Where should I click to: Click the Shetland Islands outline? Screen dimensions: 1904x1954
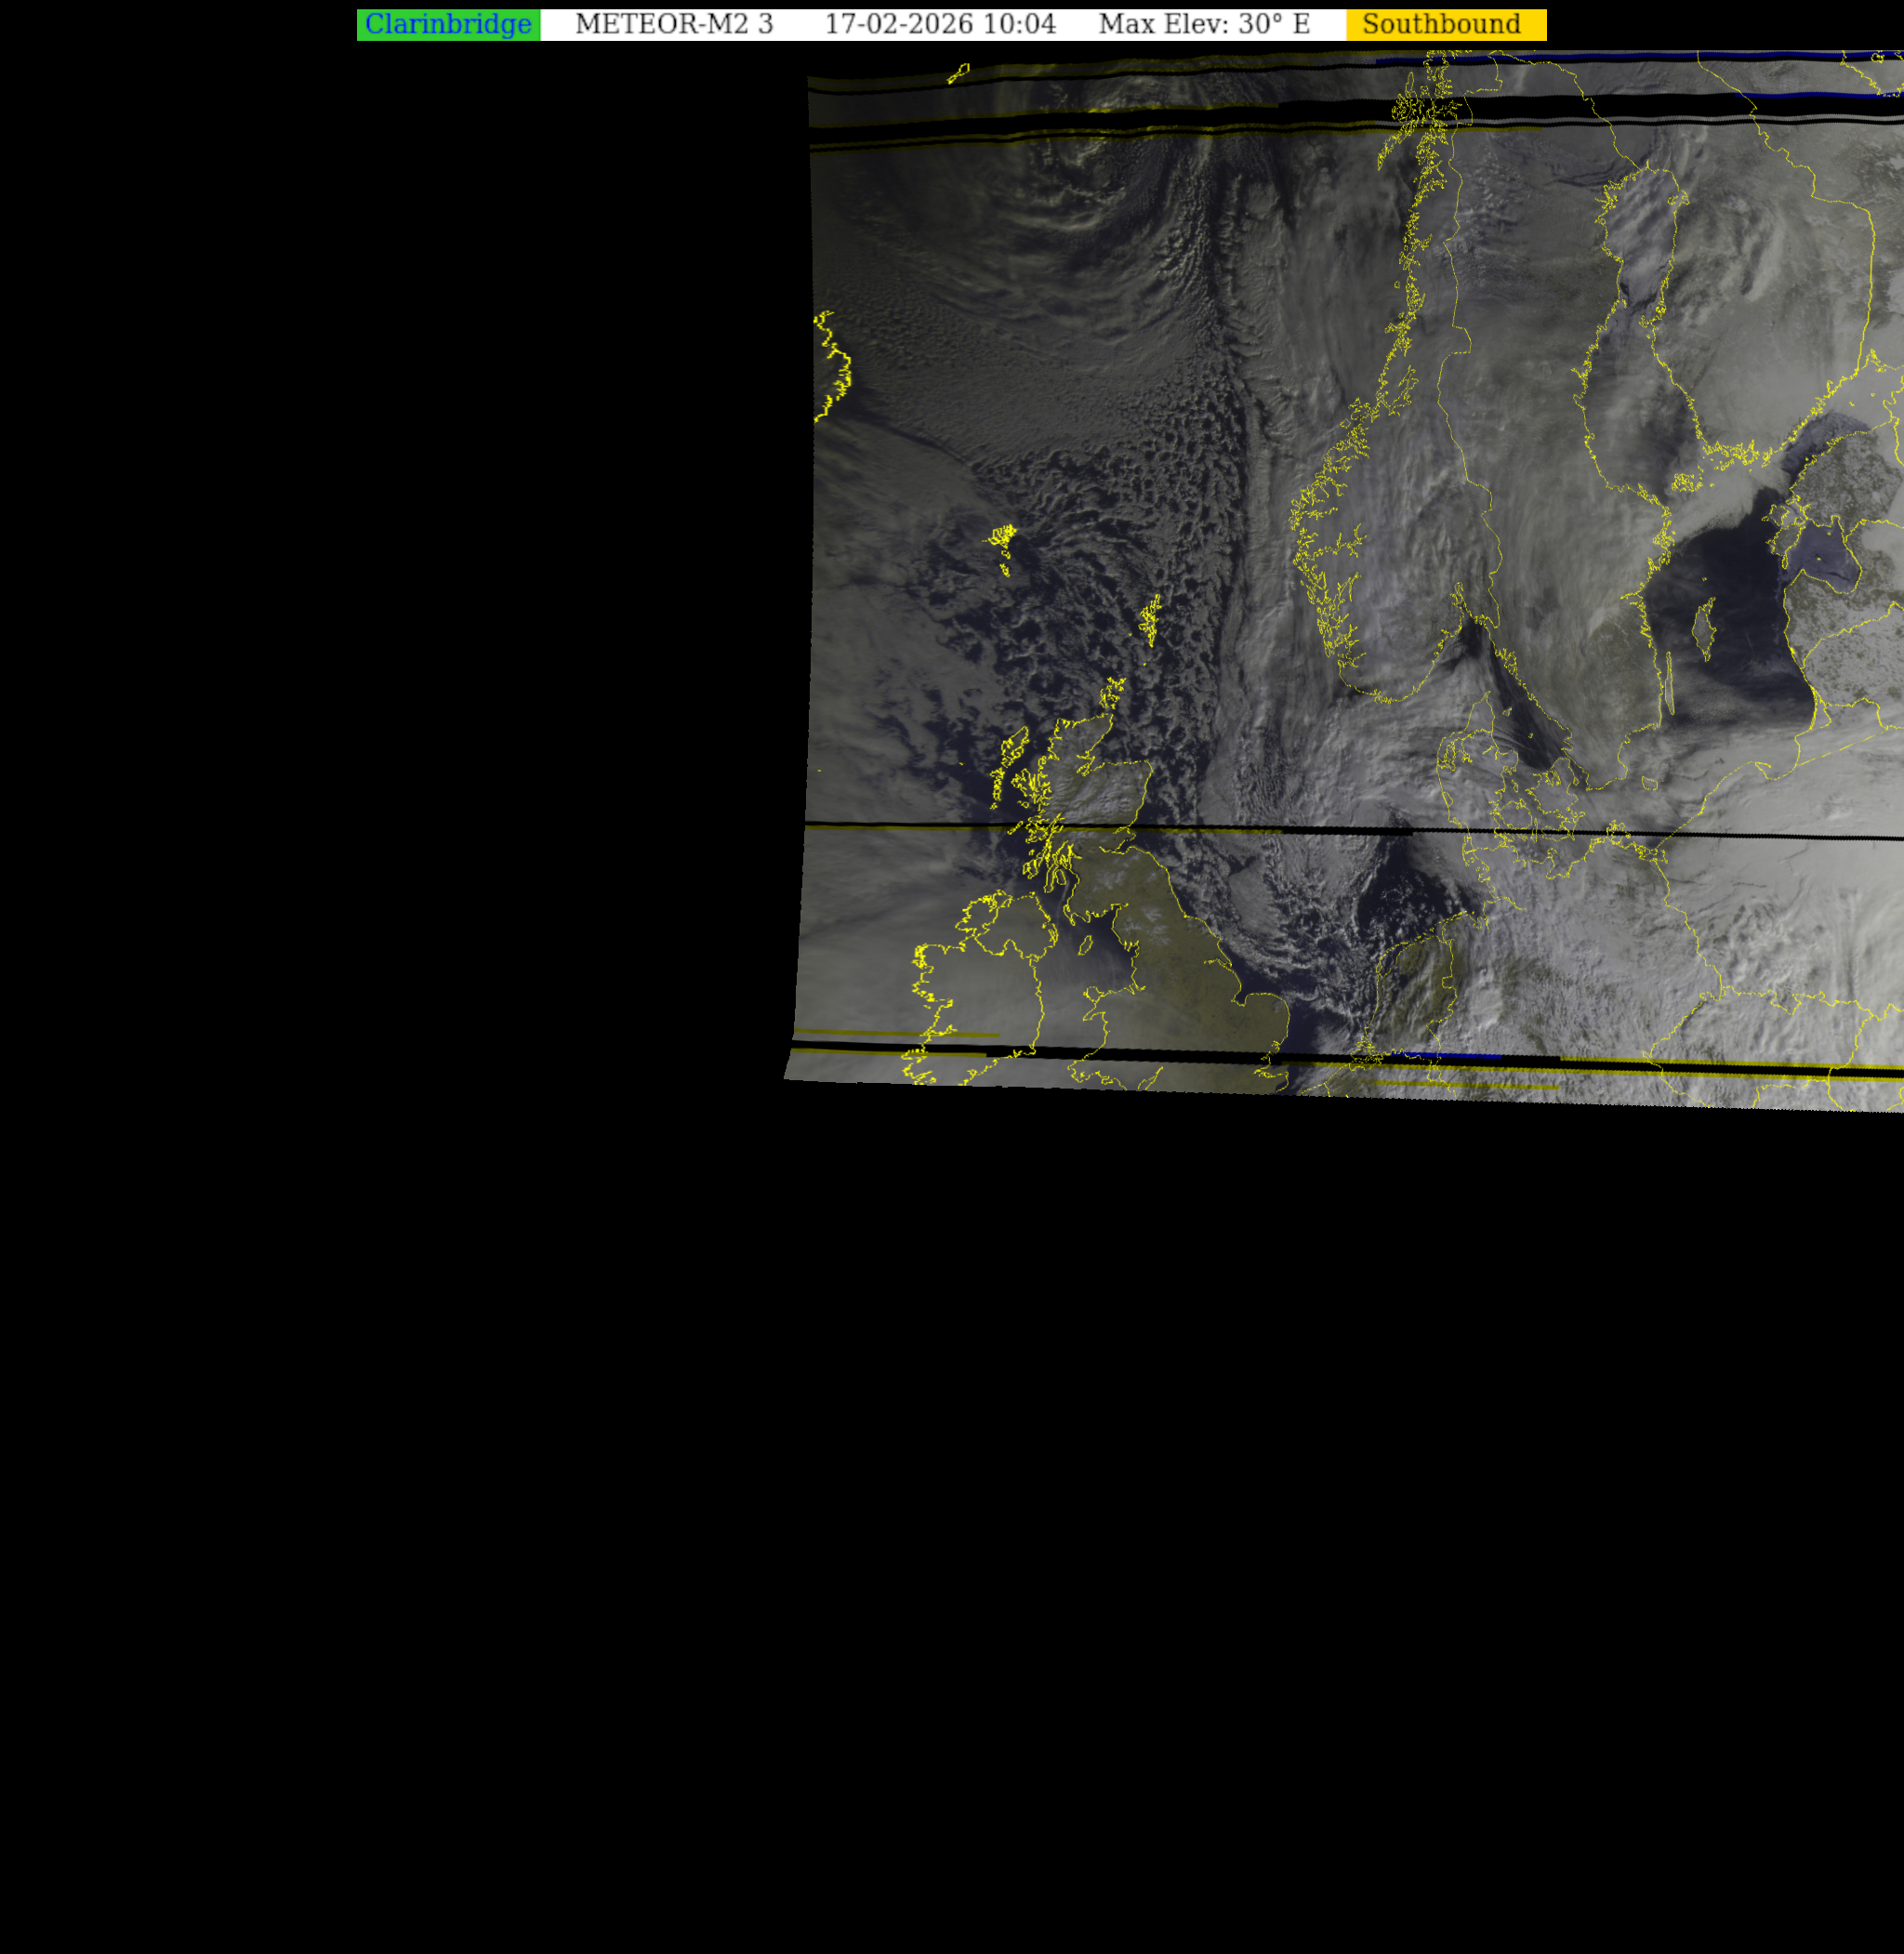pos(1151,619)
